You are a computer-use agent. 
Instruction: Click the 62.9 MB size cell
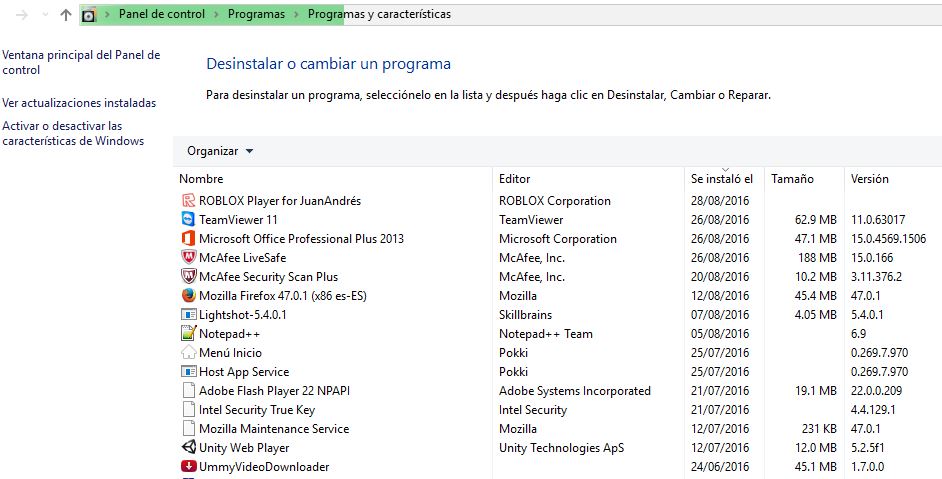(815, 219)
